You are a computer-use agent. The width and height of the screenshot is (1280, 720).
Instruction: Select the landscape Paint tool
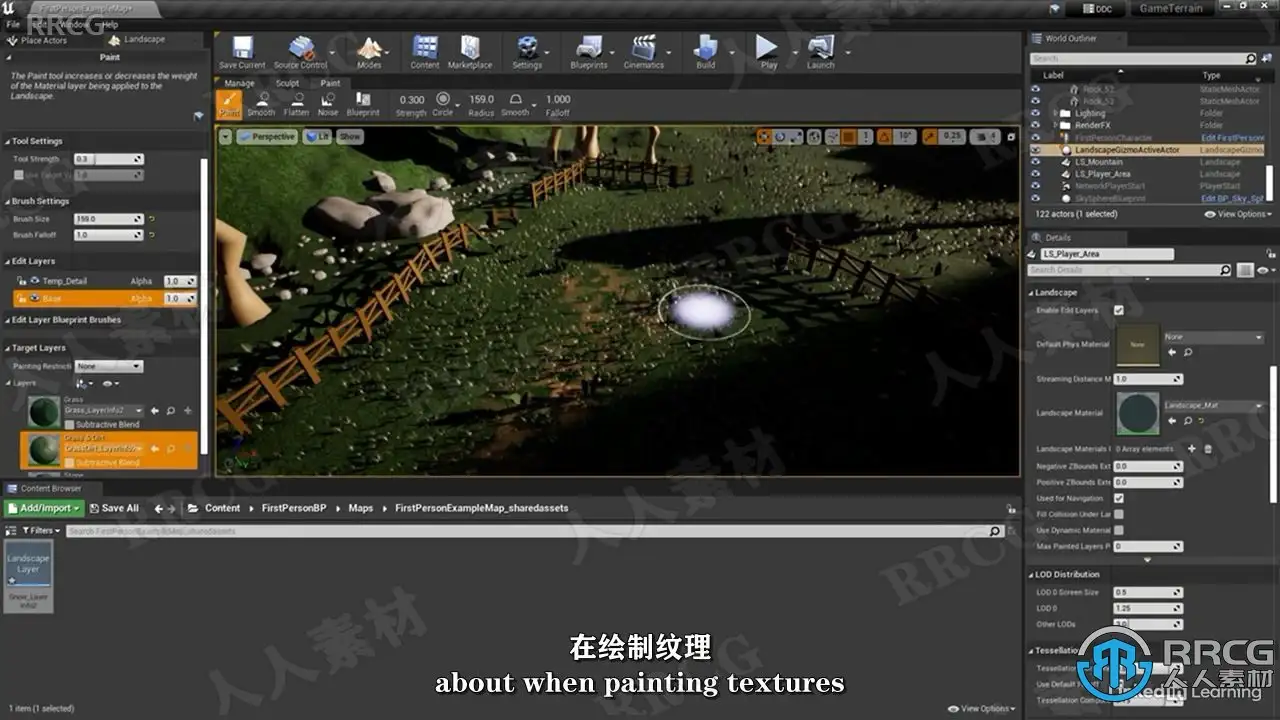coord(230,104)
